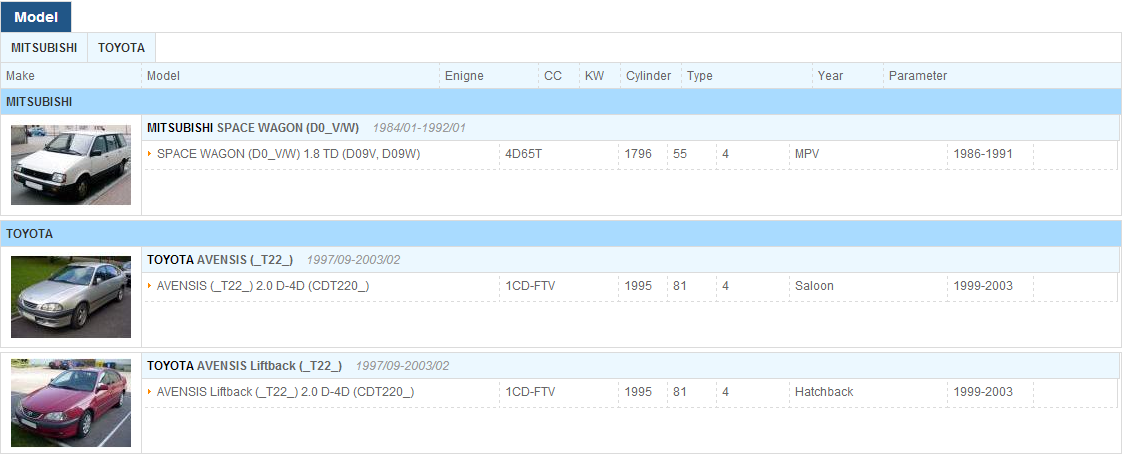Click the Cylinder column header
The width and height of the screenshot is (1125, 457).
tap(649, 76)
